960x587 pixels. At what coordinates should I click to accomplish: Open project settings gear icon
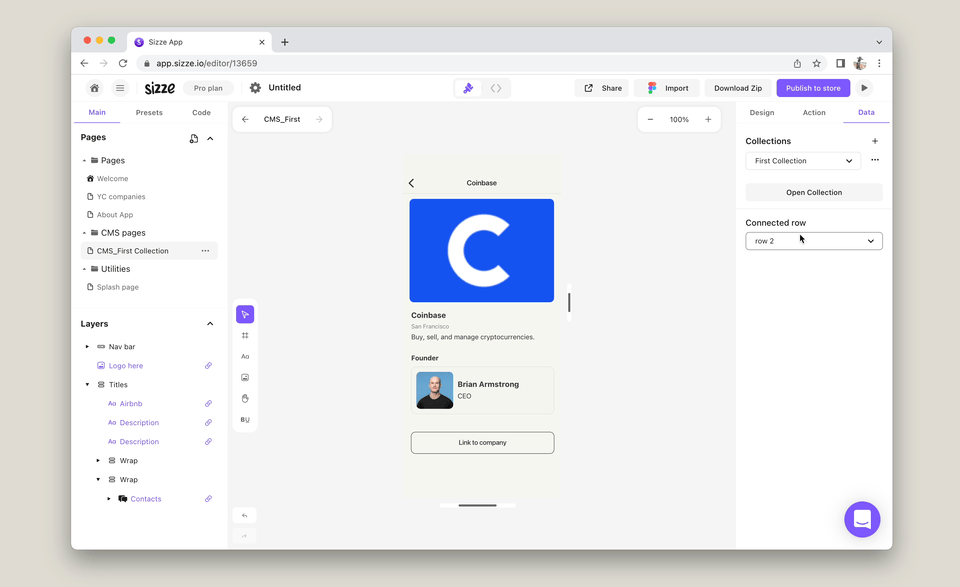click(x=255, y=88)
